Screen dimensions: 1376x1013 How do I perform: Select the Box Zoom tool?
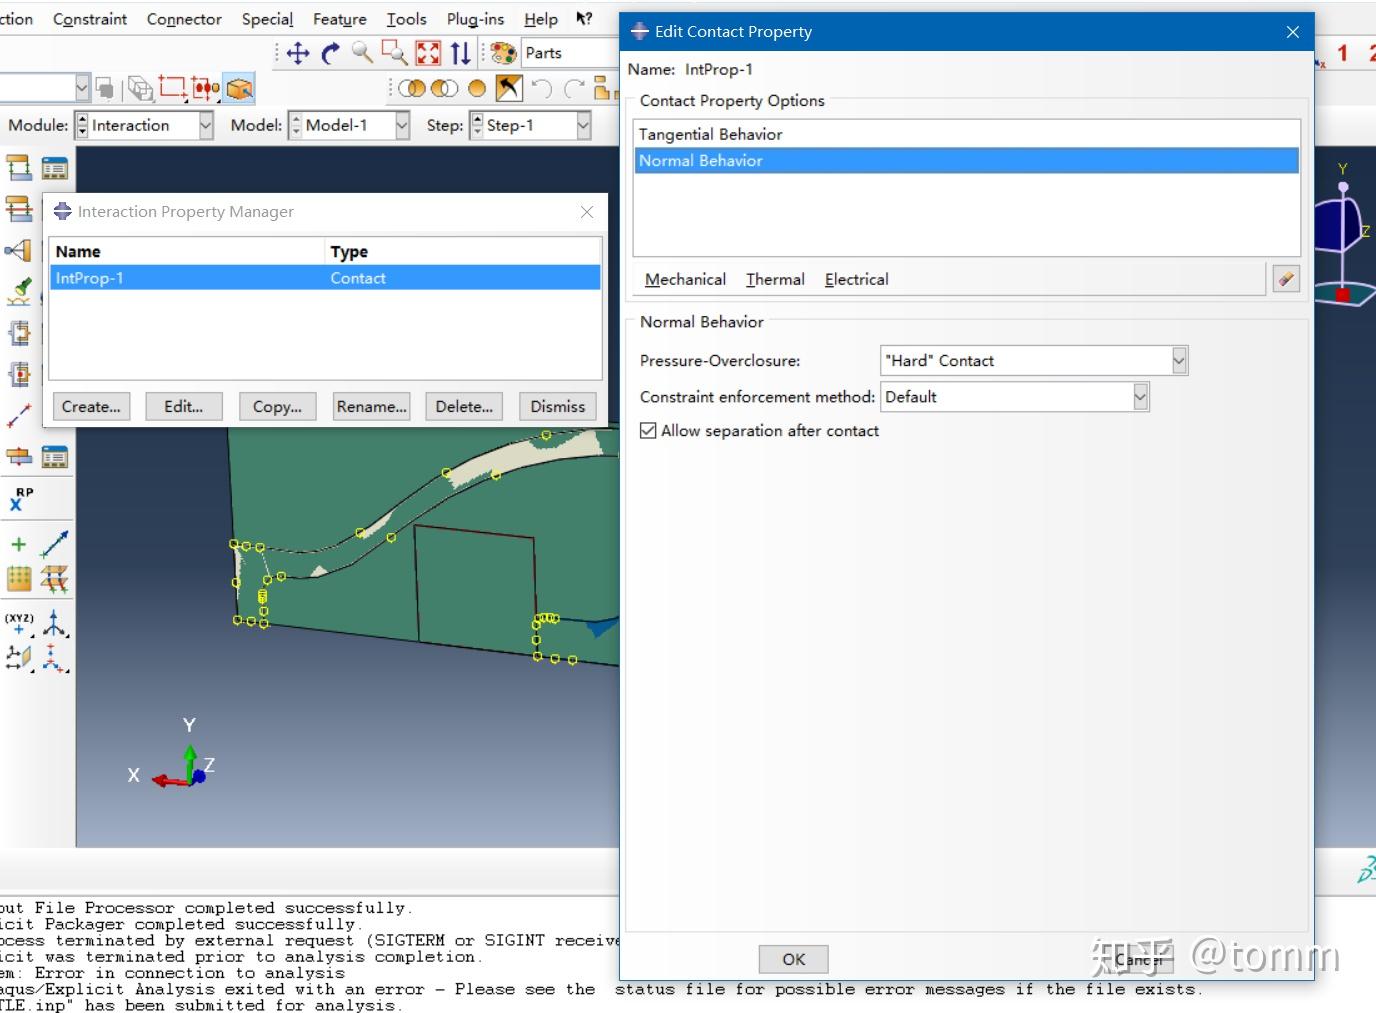pyautogui.click(x=394, y=53)
